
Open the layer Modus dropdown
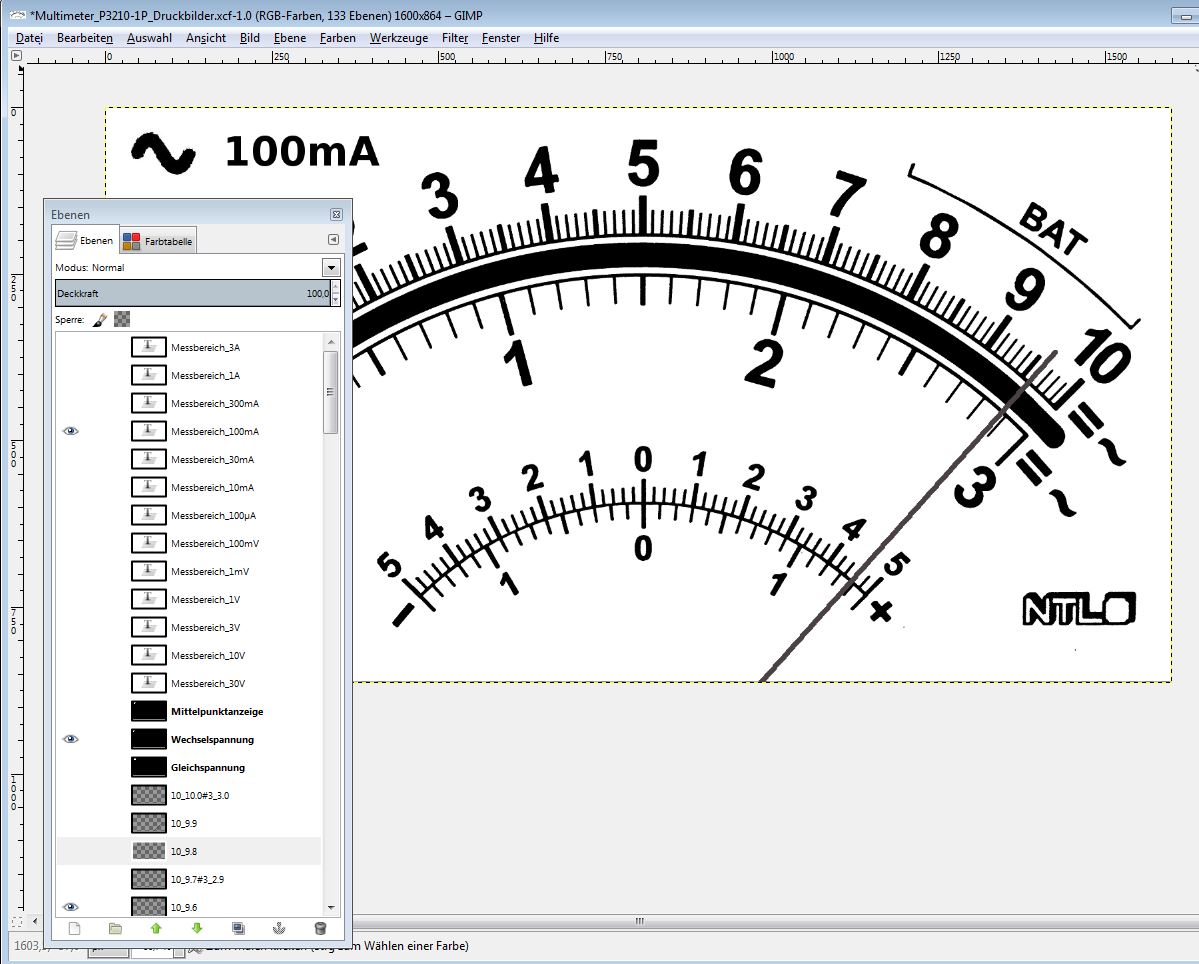click(331, 268)
